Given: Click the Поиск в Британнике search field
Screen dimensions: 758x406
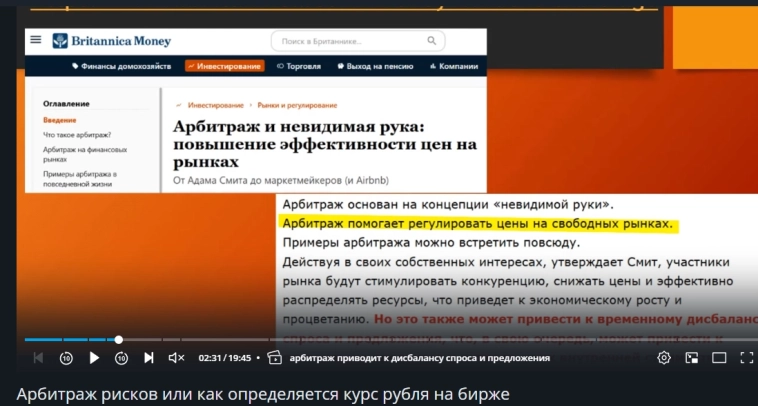Looking at the screenshot, I should (x=358, y=42).
